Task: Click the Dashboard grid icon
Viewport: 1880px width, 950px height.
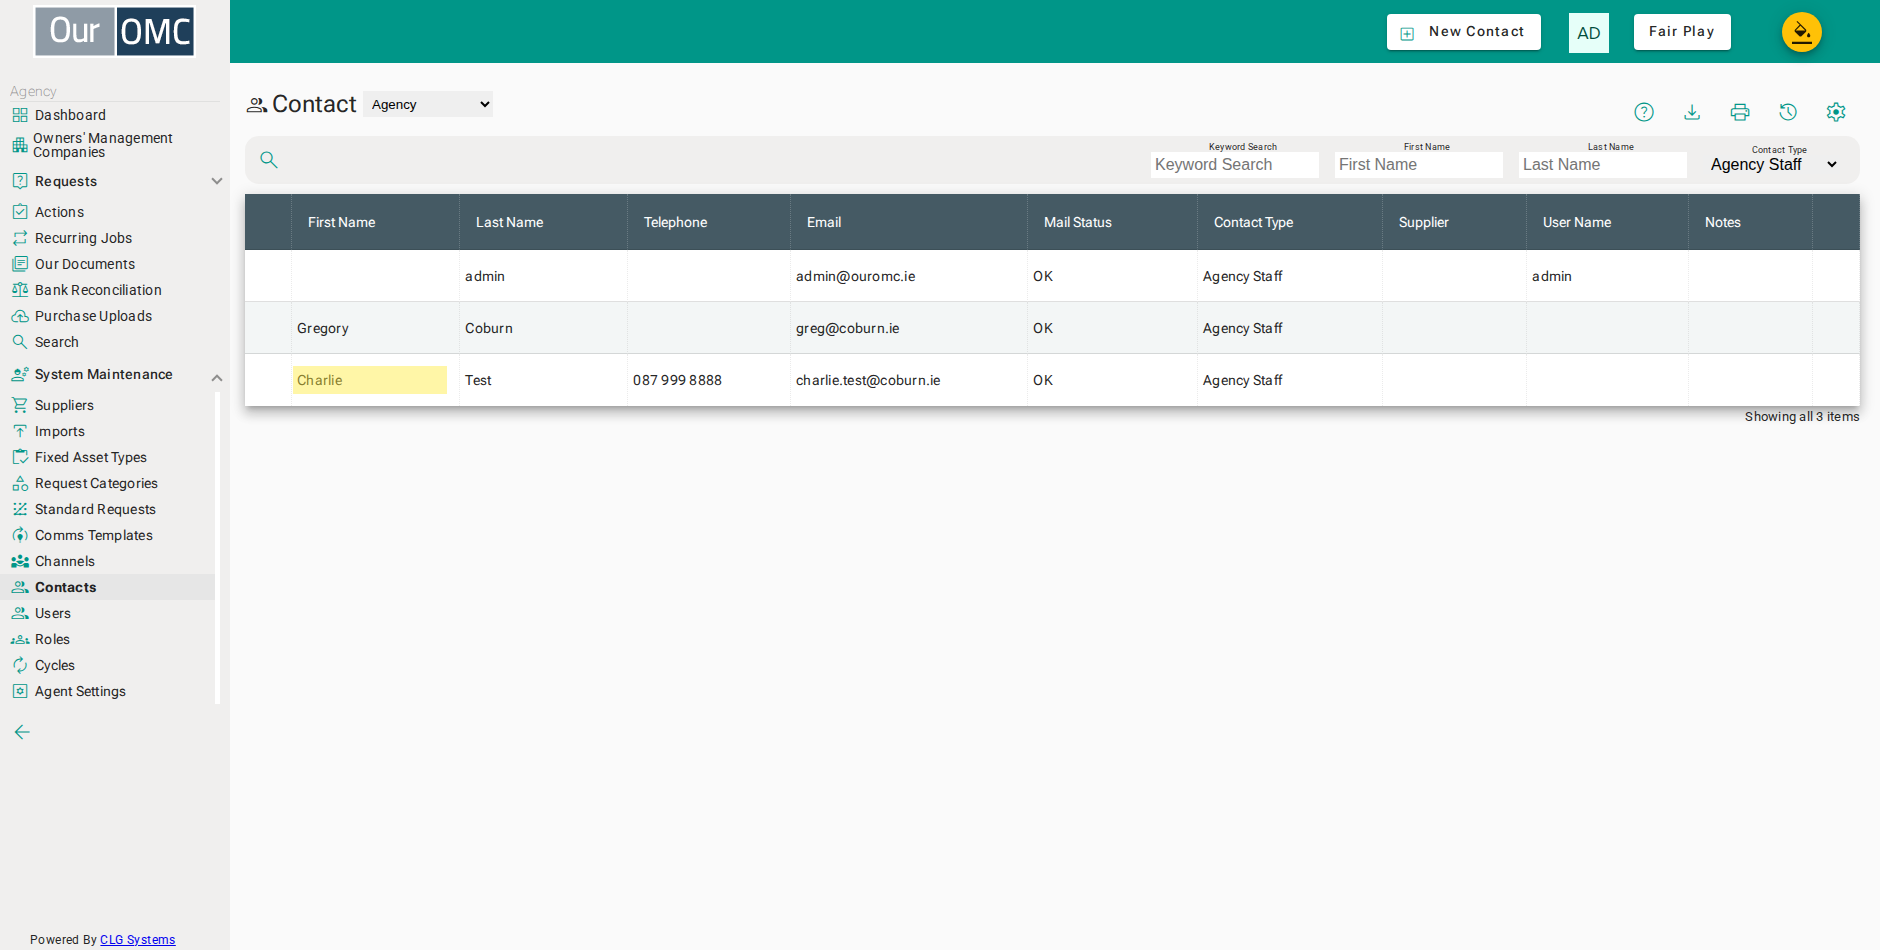Action: click(20, 115)
